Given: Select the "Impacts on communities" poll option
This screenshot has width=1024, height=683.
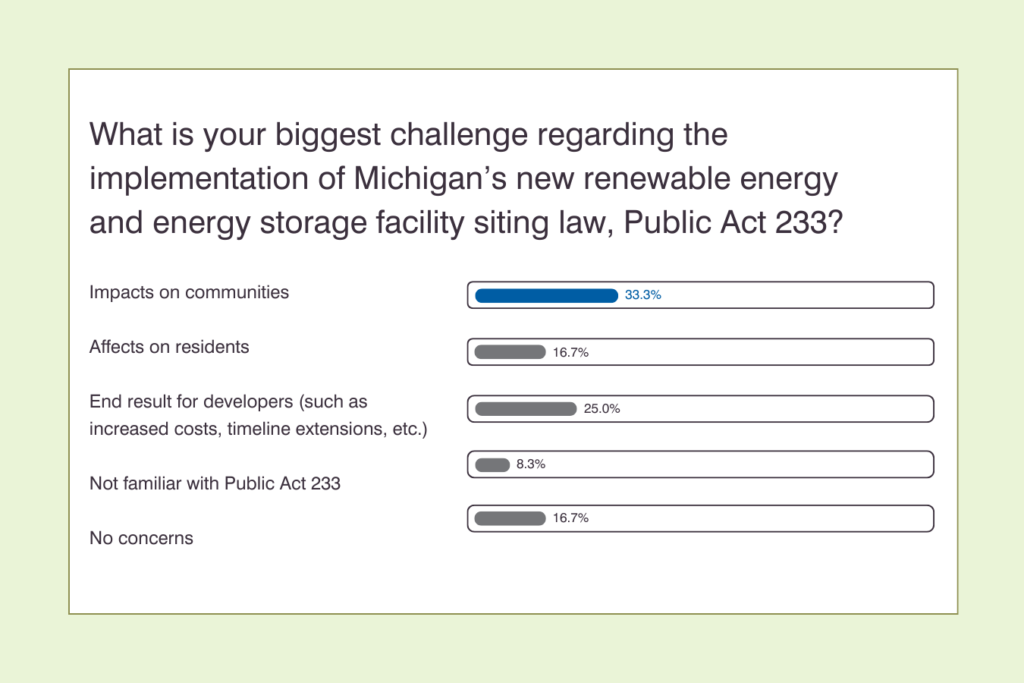Looking at the screenshot, I should click(189, 293).
